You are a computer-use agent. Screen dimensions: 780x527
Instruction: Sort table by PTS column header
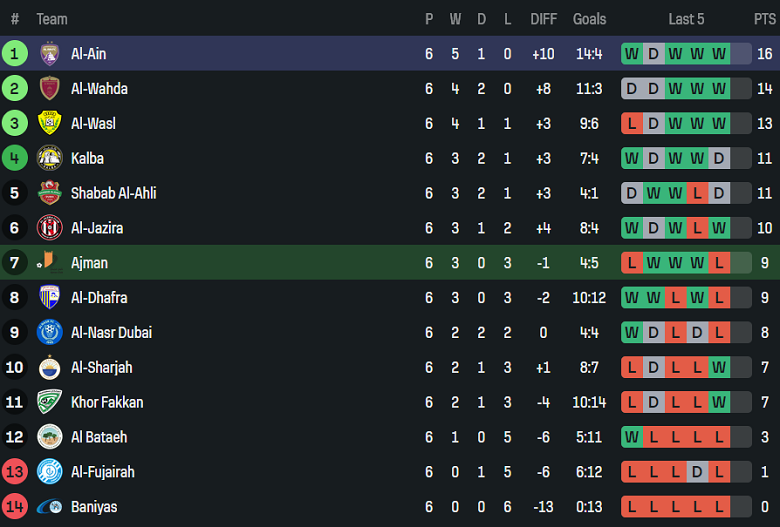pyautogui.click(x=764, y=19)
